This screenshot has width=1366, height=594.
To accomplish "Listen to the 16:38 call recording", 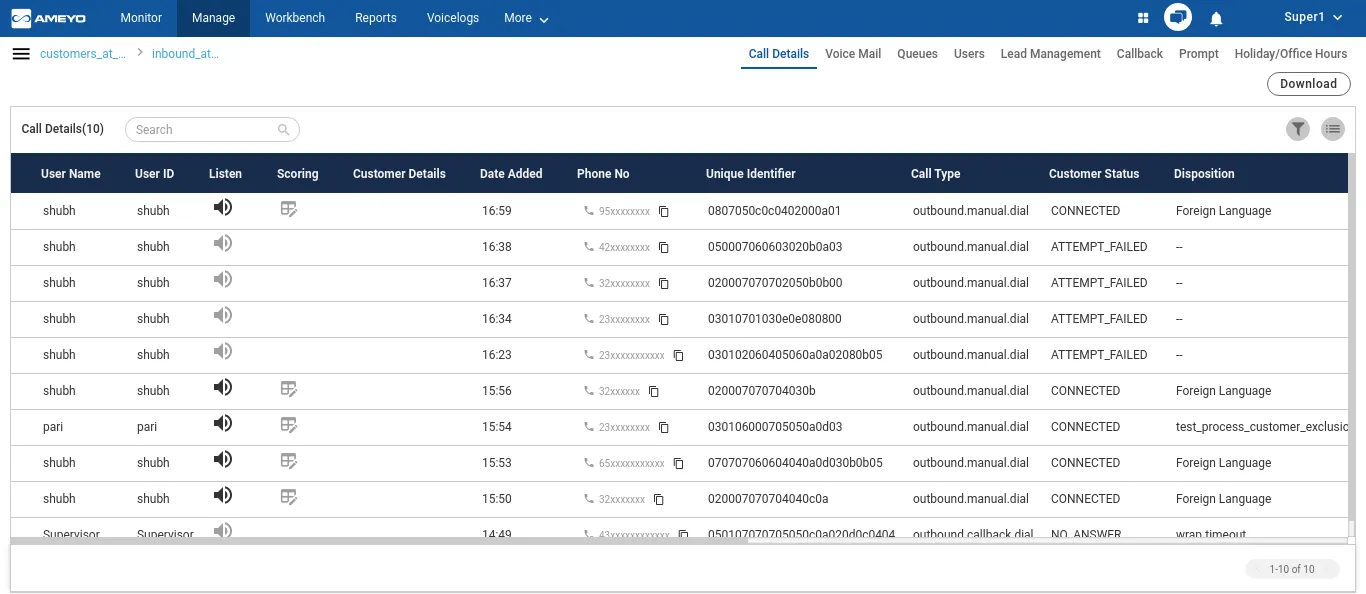I will pyautogui.click(x=223, y=243).
